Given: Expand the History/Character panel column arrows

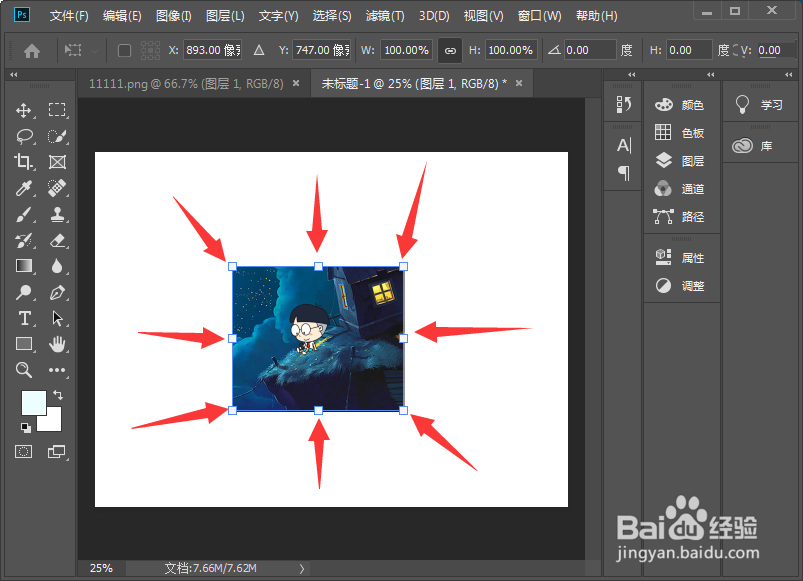Looking at the screenshot, I should coord(631,75).
